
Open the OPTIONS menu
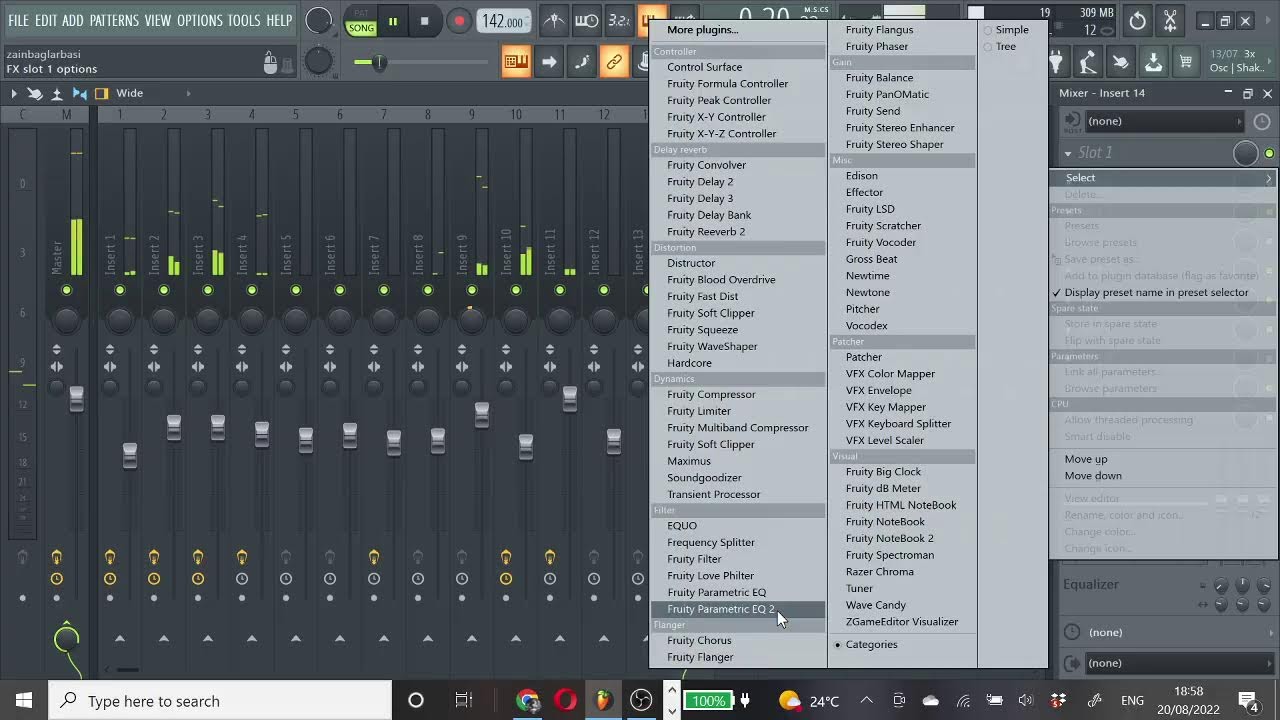pos(200,20)
